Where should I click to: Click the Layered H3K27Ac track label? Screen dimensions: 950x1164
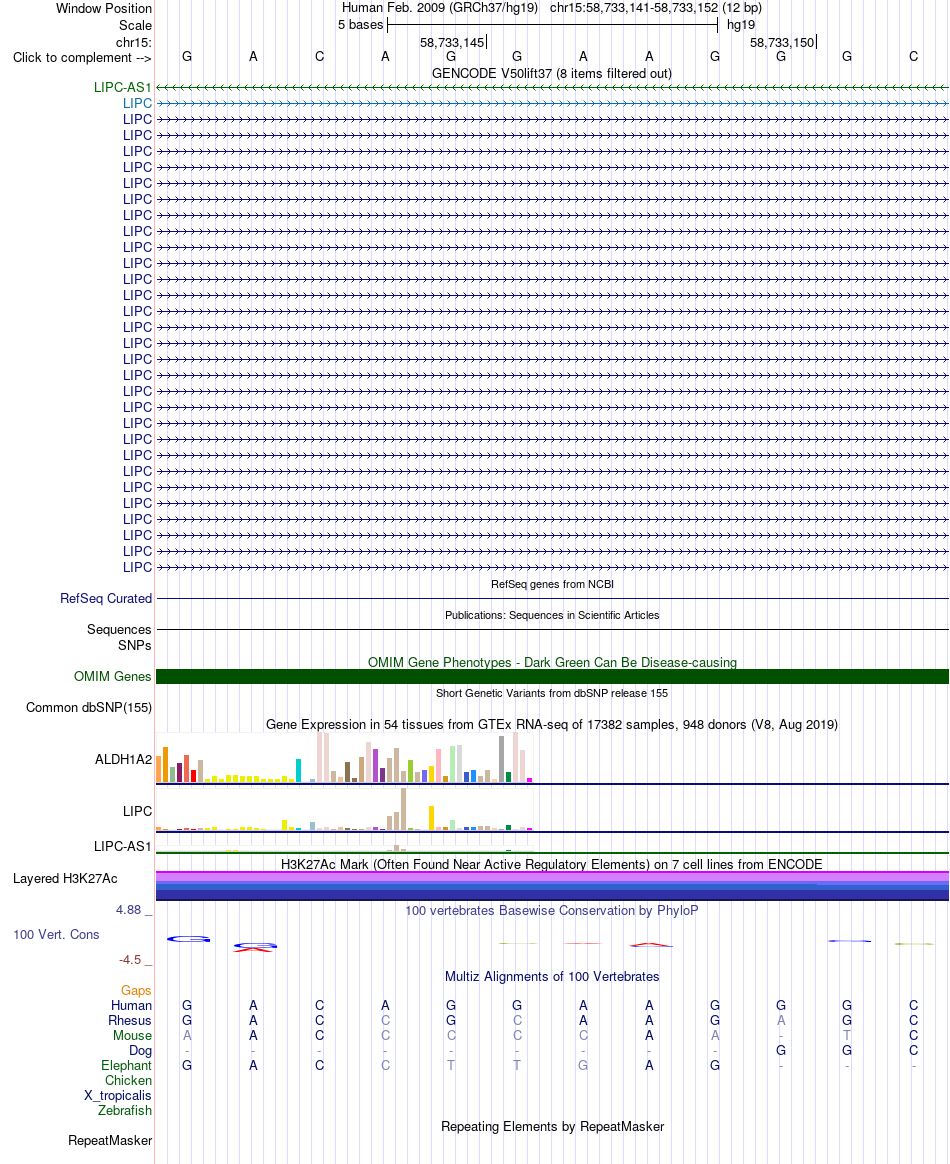(x=65, y=879)
